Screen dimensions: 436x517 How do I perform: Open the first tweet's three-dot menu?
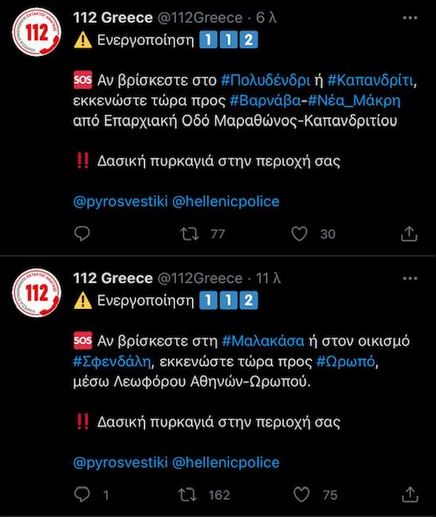pos(410,18)
